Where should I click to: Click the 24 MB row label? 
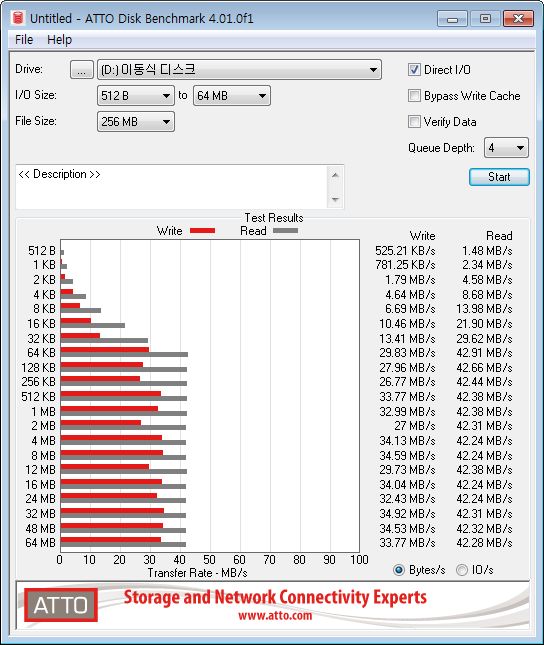tap(40, 499)
